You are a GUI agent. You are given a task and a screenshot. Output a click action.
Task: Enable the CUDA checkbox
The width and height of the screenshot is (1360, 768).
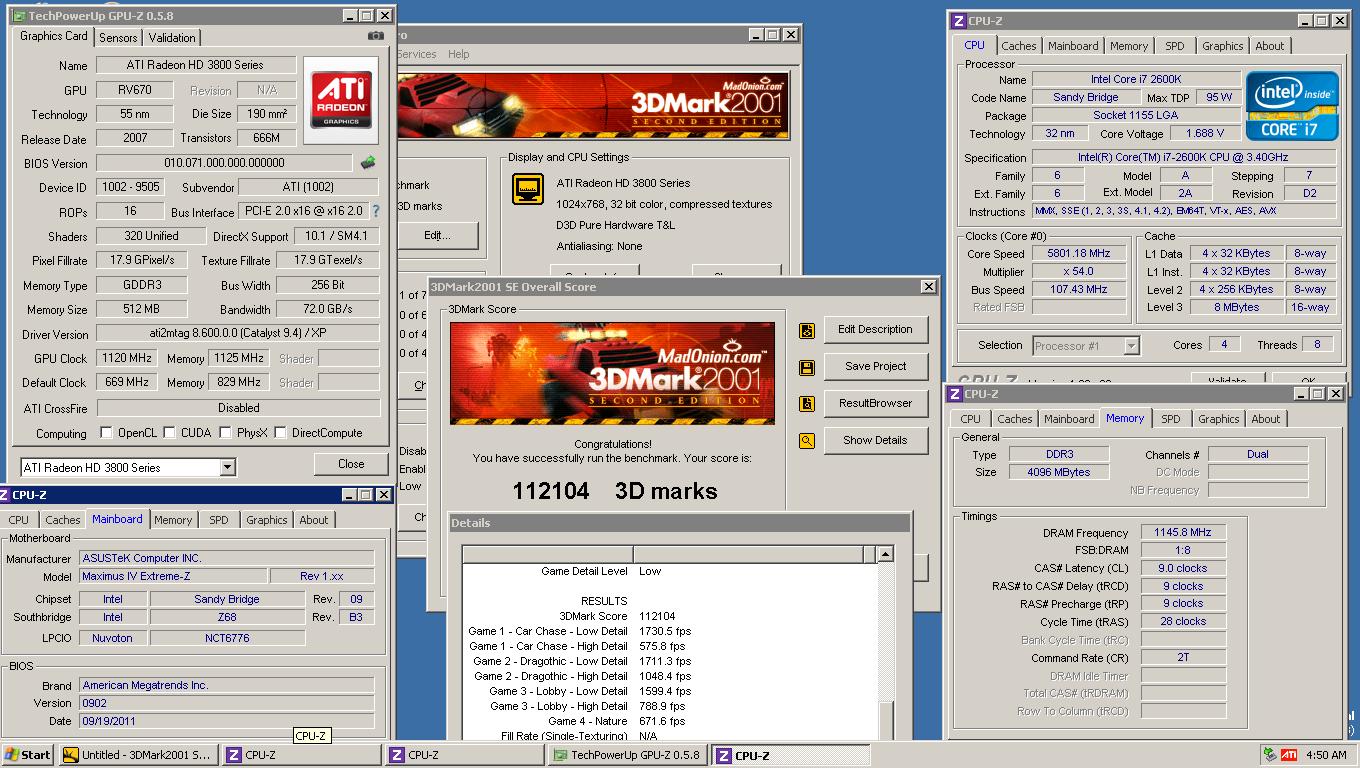coord(170,433)
